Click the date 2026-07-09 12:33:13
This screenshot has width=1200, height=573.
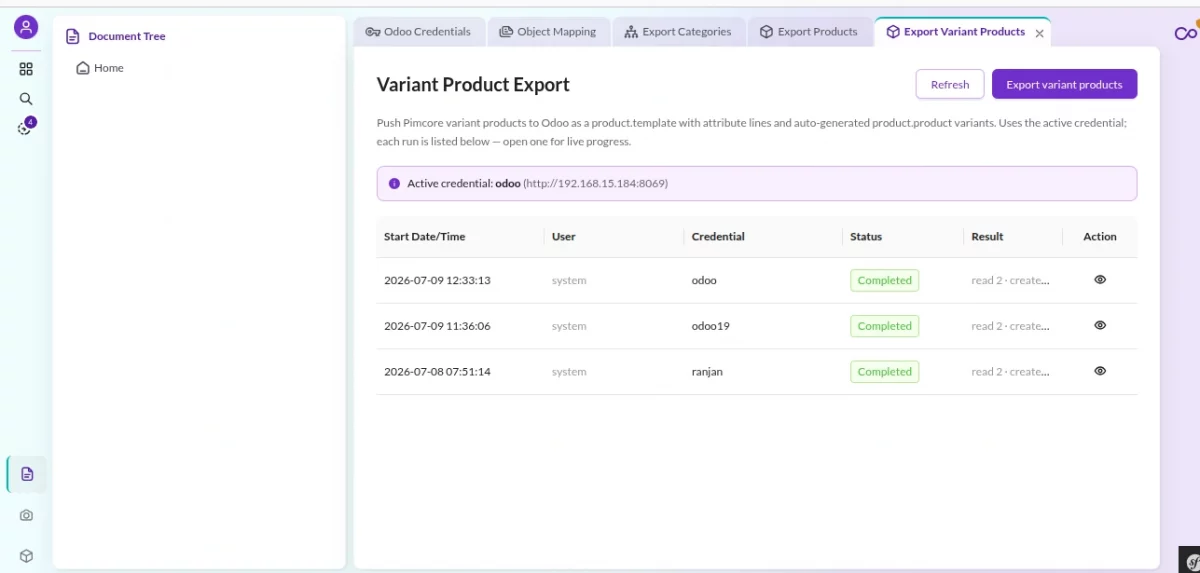[x=437, y=280]
